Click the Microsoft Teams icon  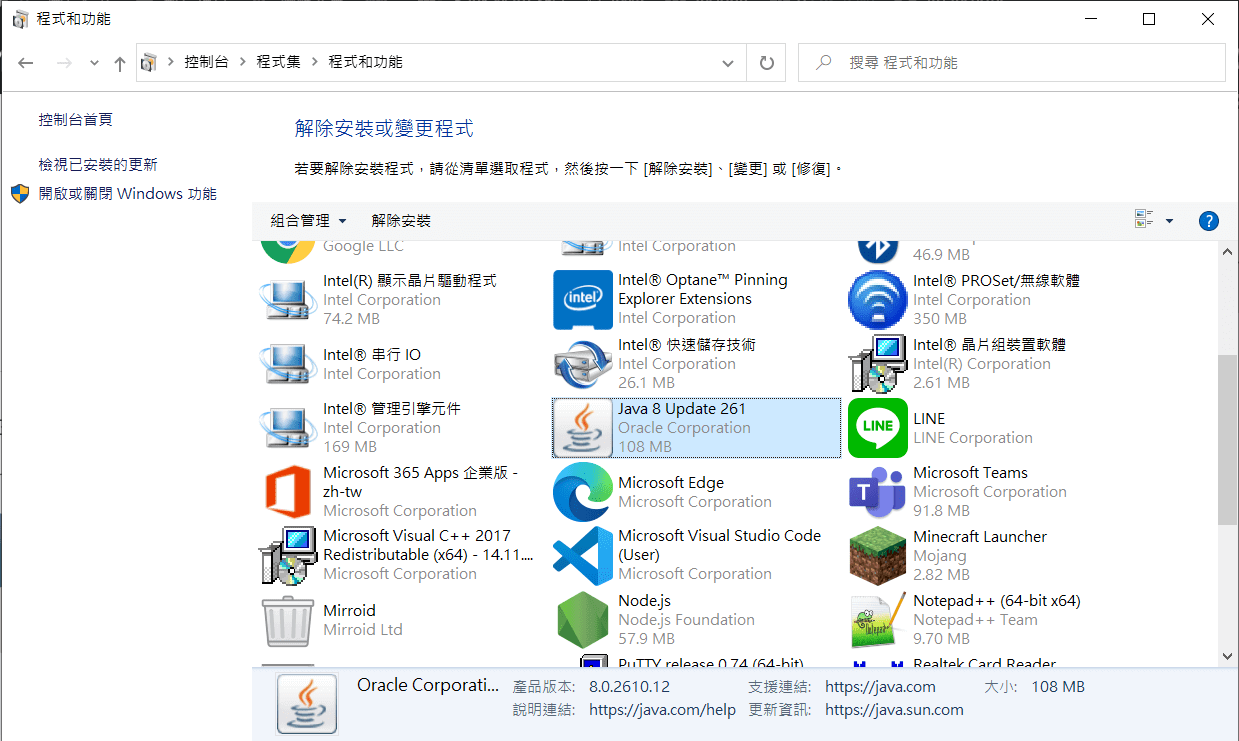[x=878, y=492]
